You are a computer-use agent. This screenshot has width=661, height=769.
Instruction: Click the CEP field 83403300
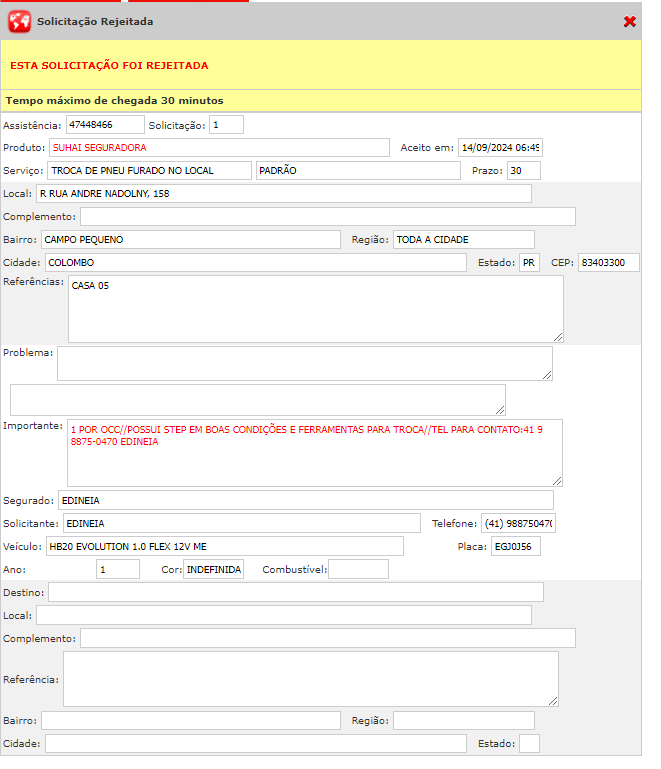[x=609, y=263]
